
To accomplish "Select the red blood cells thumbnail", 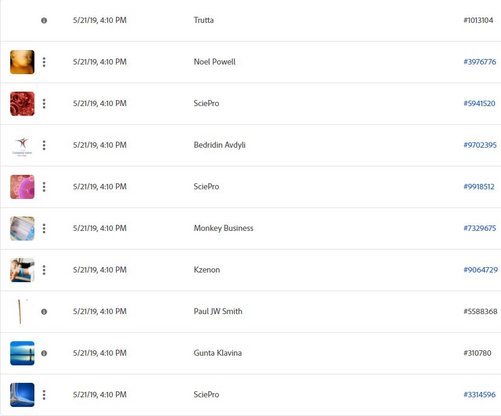I will (x=22, y=104).
